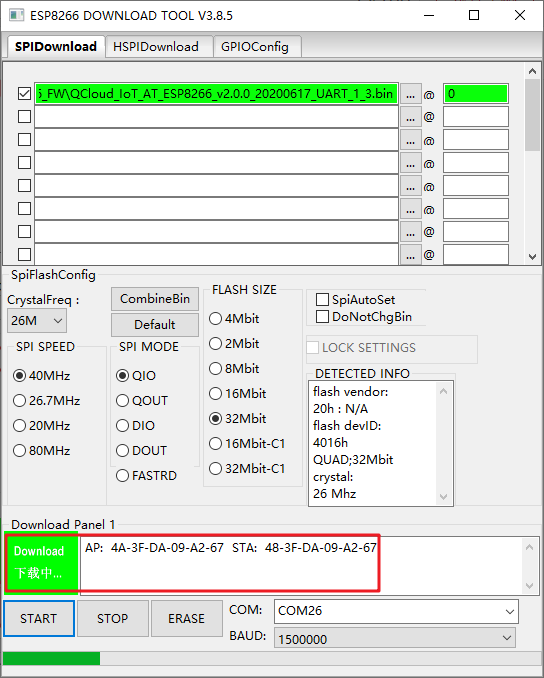
Task: Click up arrow of DETECTED INFO scrollbar
Action: tap(443, 391)
